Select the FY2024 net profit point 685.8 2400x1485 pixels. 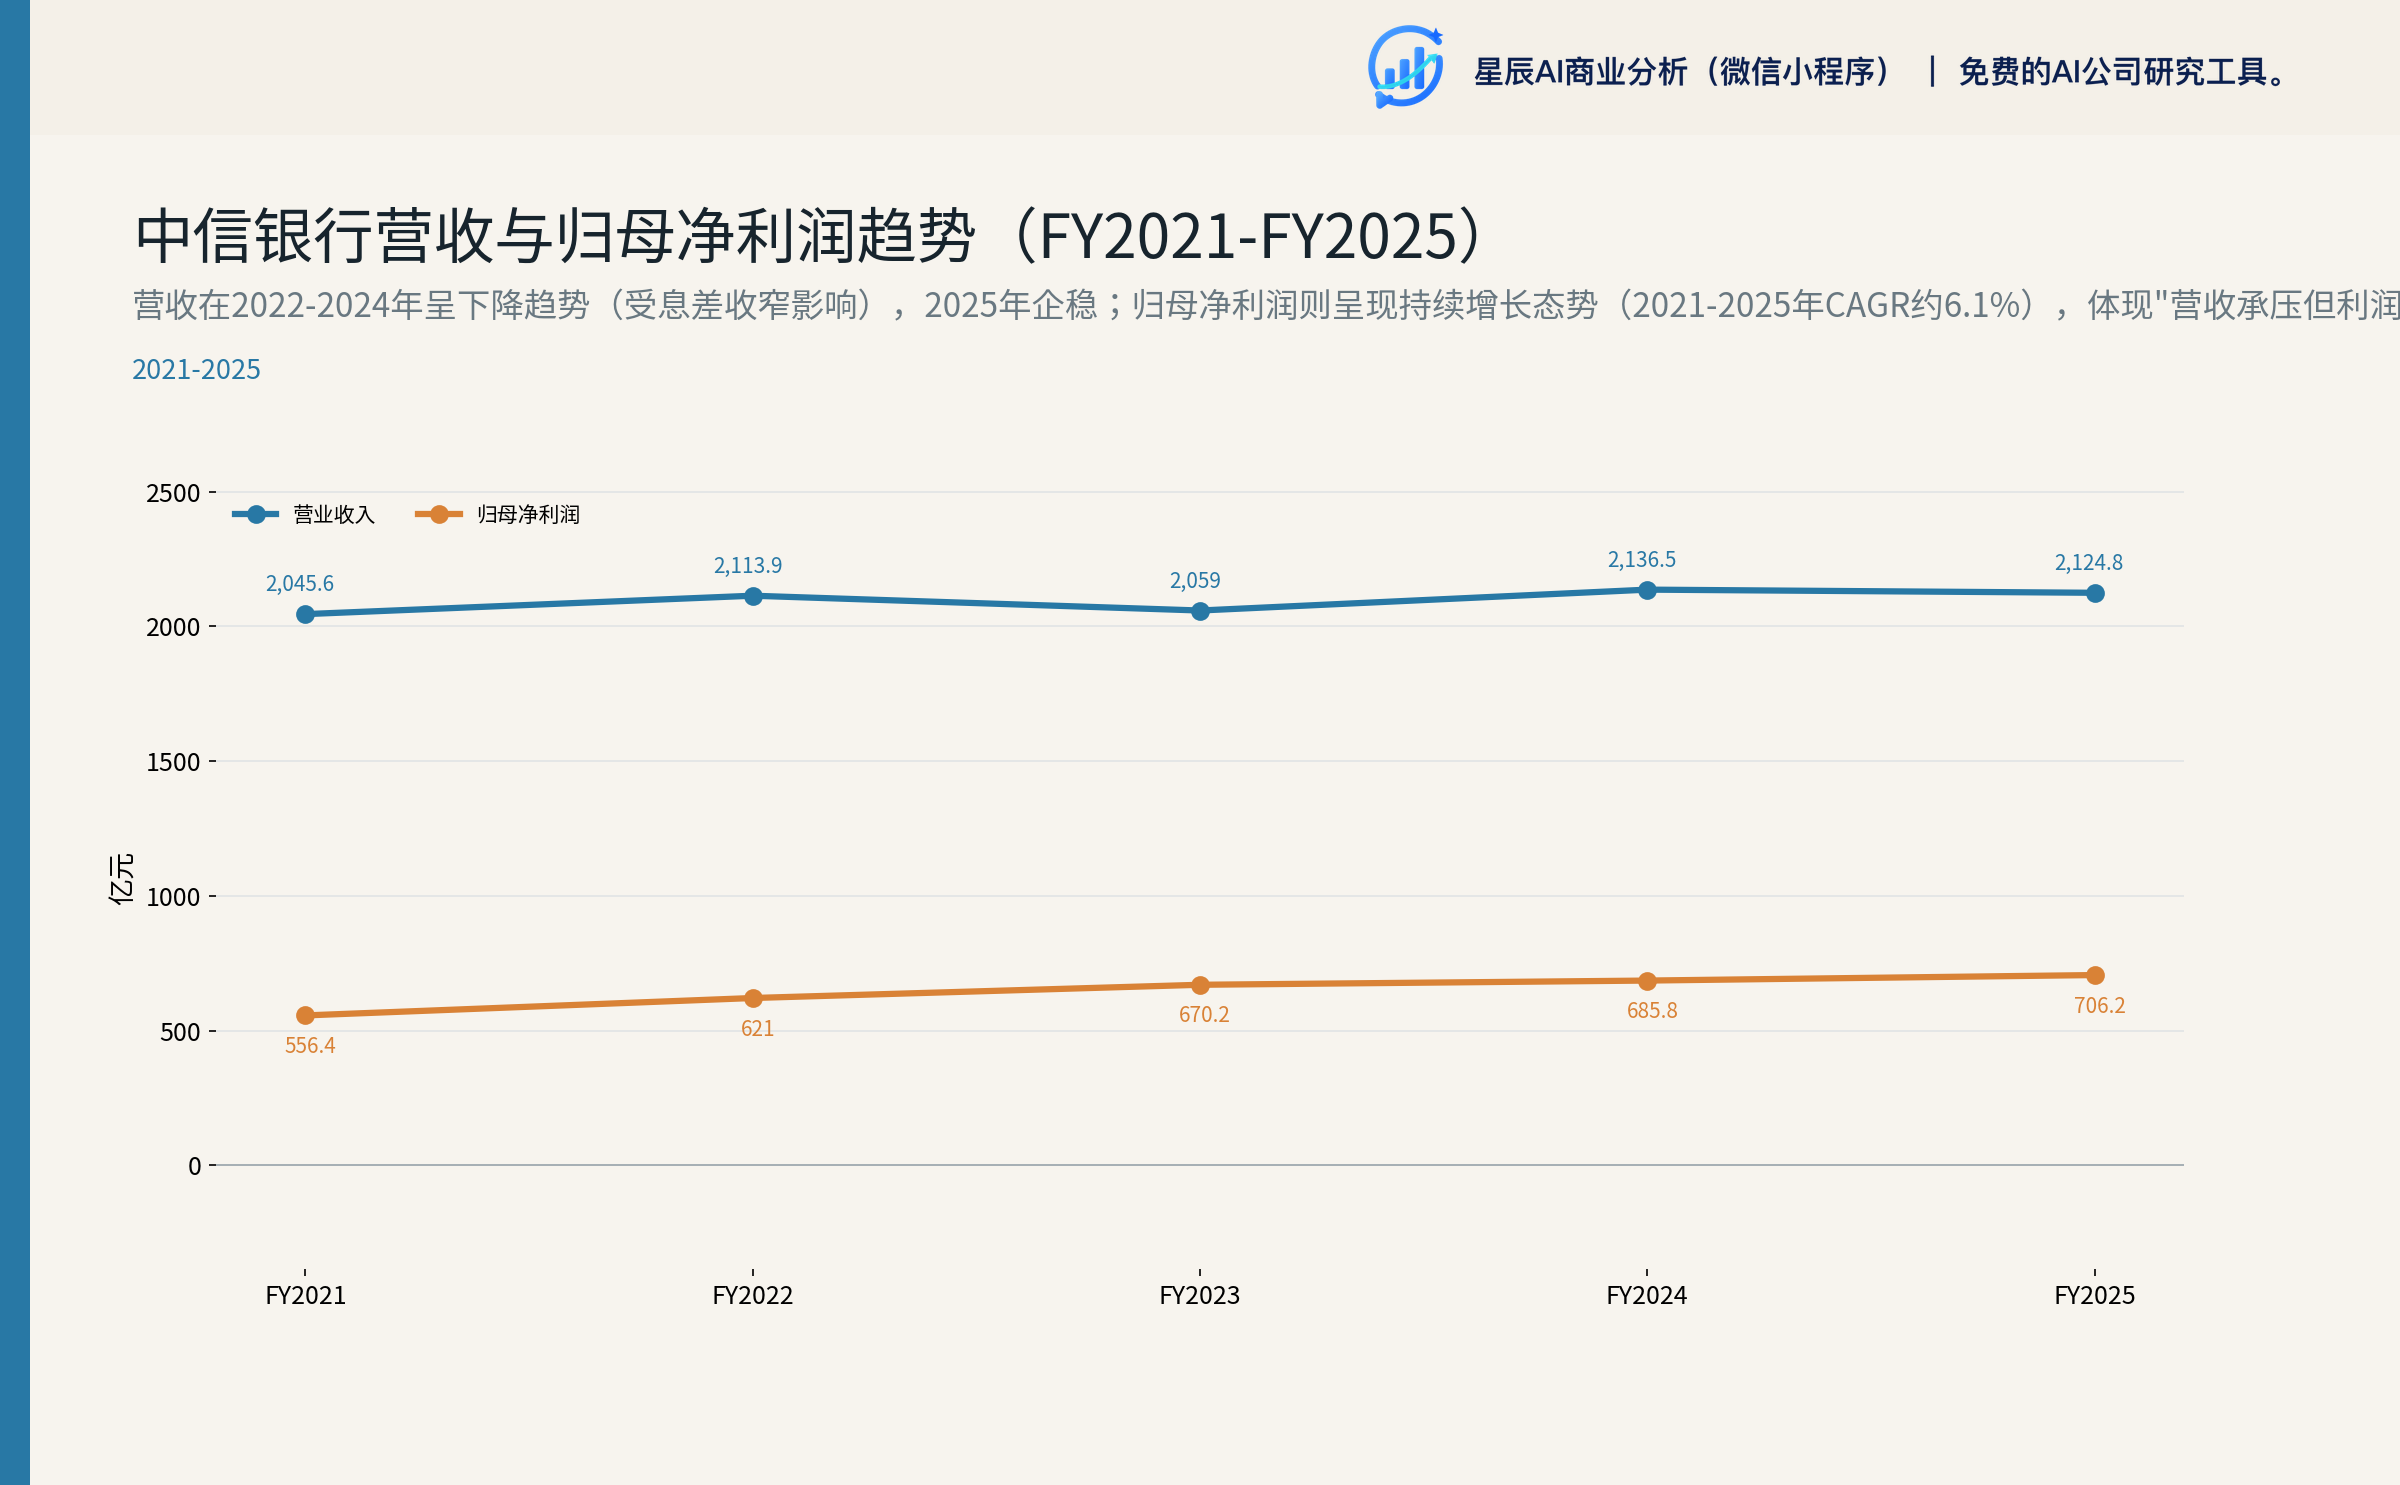tap(1647, 981)
